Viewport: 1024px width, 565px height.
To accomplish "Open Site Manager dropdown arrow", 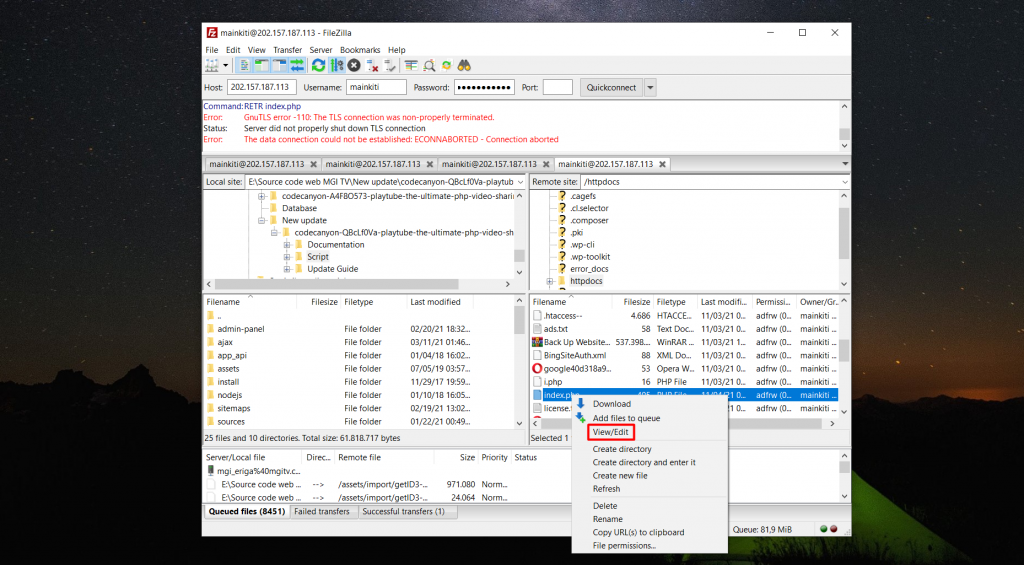I will point(225,65).
